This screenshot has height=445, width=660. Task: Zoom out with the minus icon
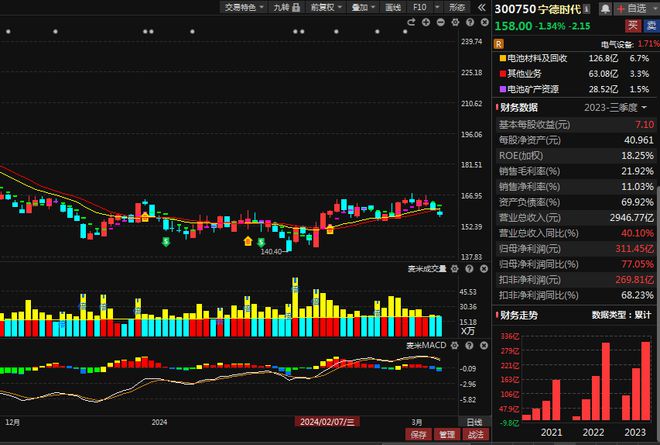click(440, 22)
